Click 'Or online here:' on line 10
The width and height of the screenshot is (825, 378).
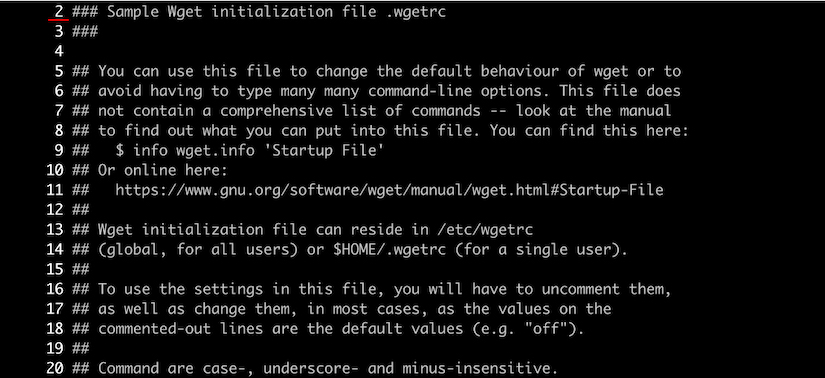(163, 170)
